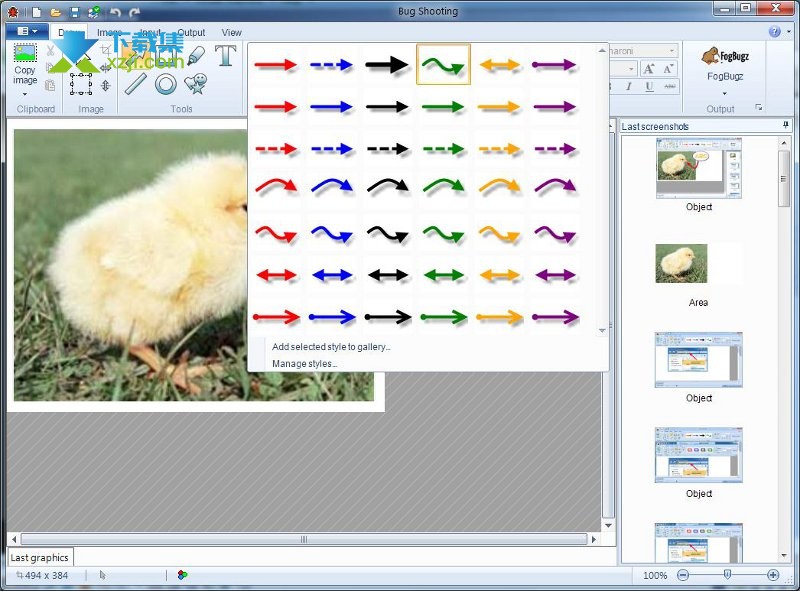Click the New document icon in quick access toolbar
Screen dimensions: 800x591
[x=37, y=12]
